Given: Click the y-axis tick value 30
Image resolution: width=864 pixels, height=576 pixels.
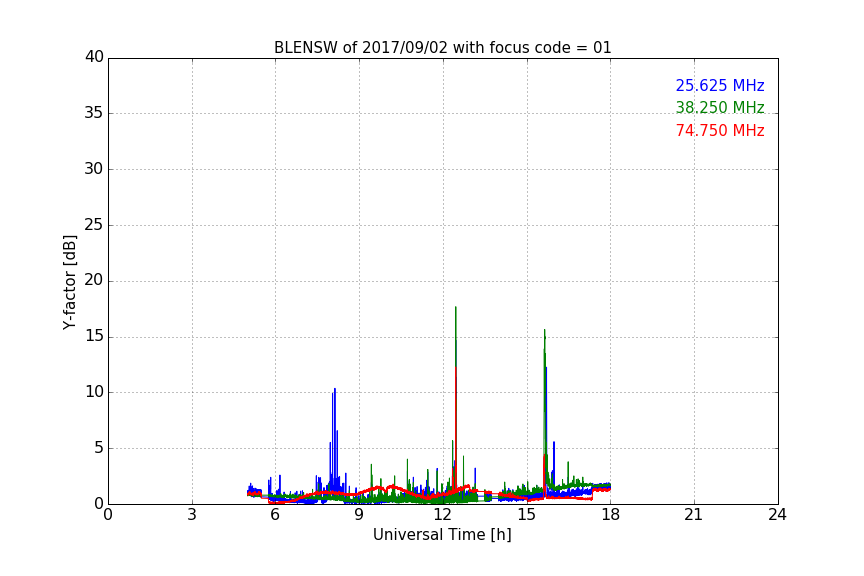Looking at the screenshot, I should coord(94,169).
